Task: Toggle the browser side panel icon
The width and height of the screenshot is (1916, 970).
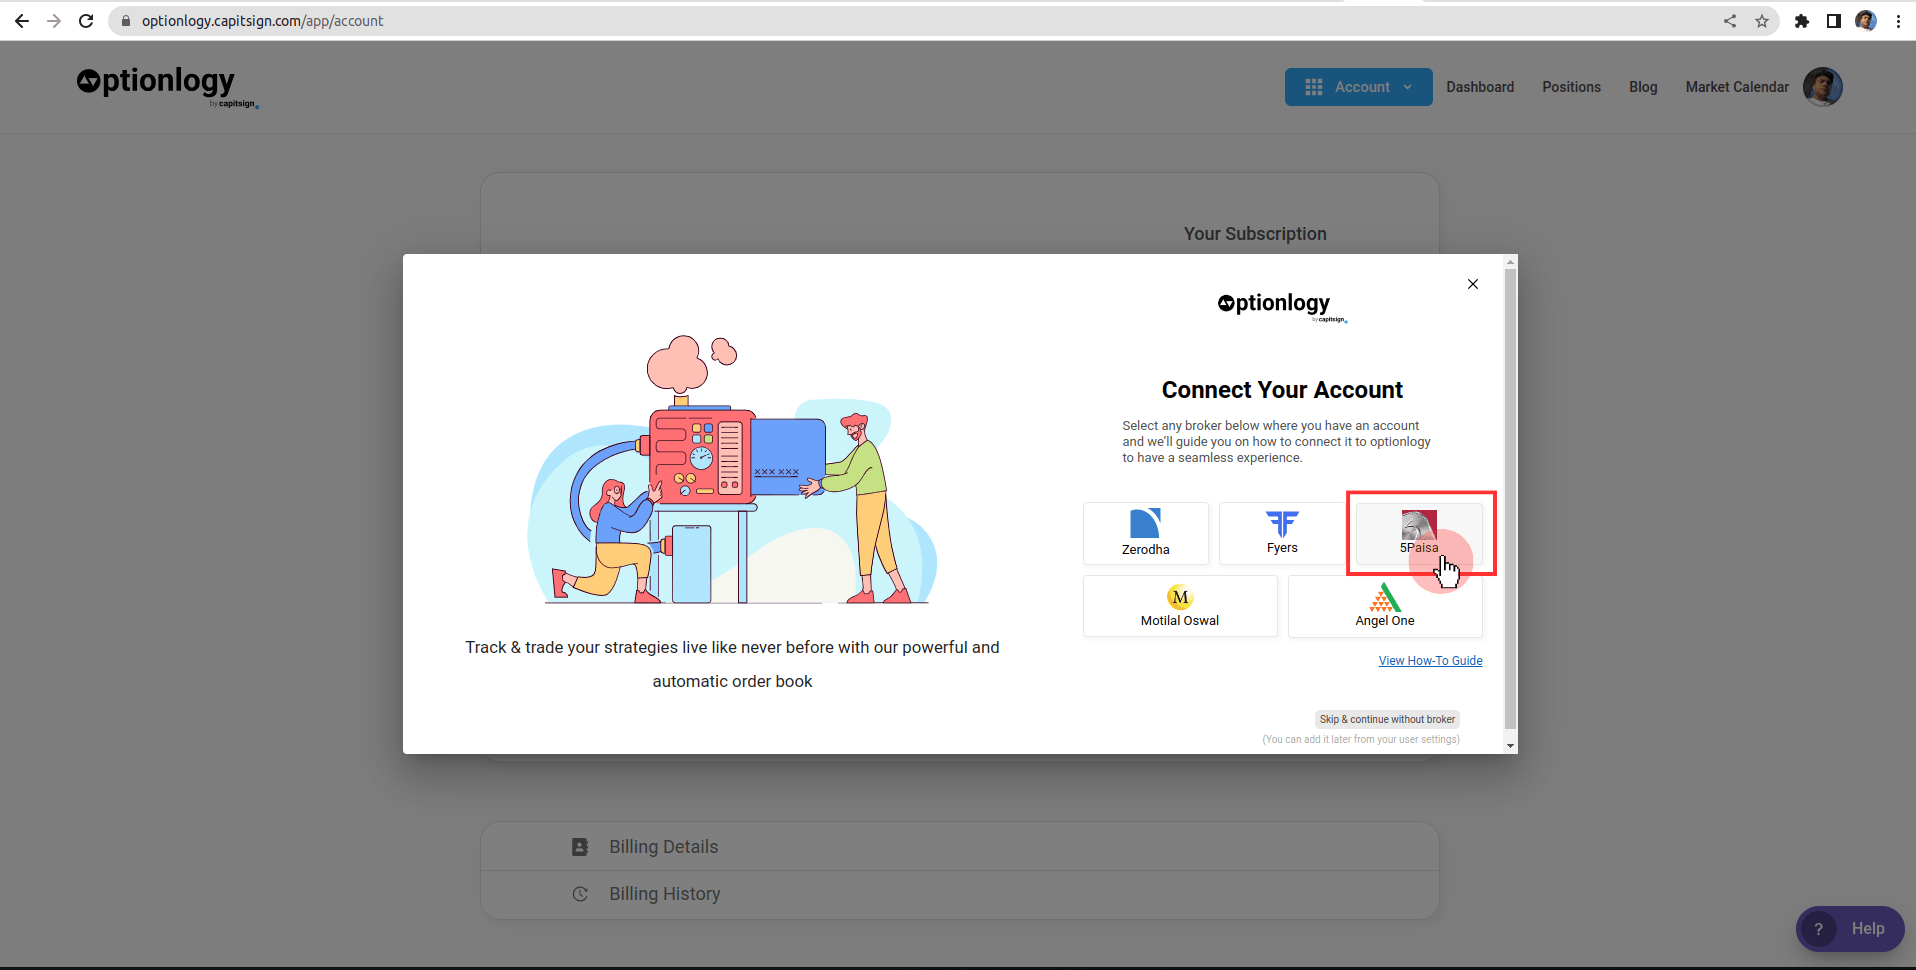Action: 1834,21
